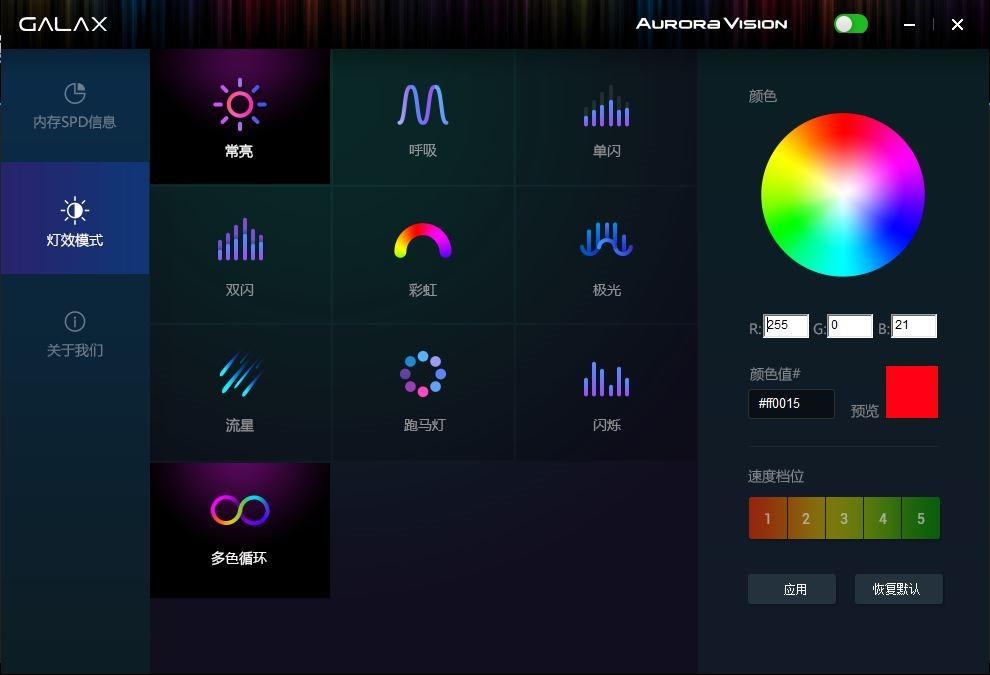The width and height of the screenshot is (990, 675).
Task: Select the 跑马灯 marquee effect
Action: pyautogui.click(x=422, y=392)
